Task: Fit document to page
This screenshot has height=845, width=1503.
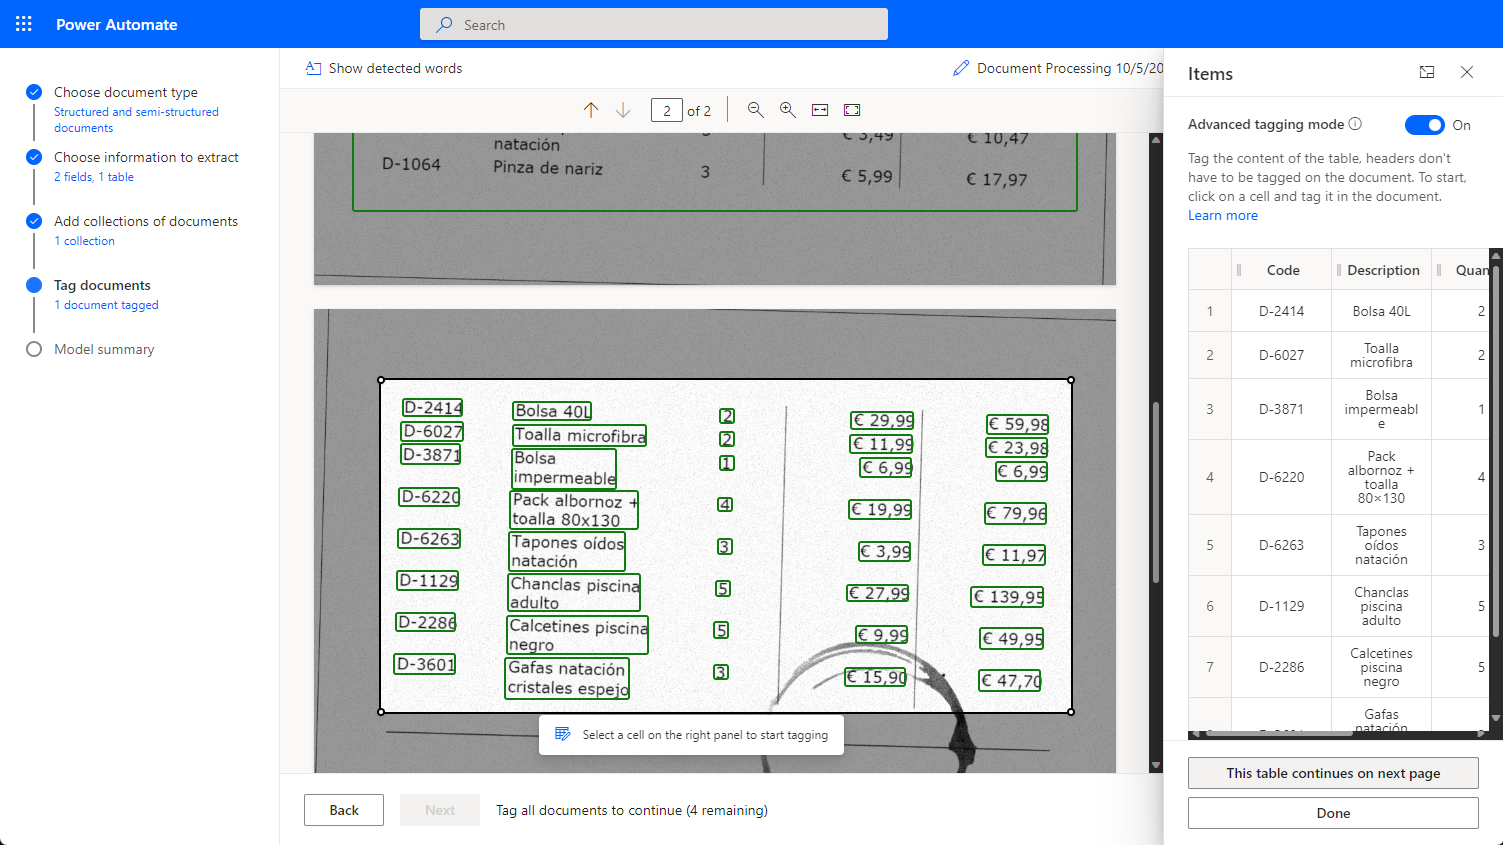Action: 852,110
